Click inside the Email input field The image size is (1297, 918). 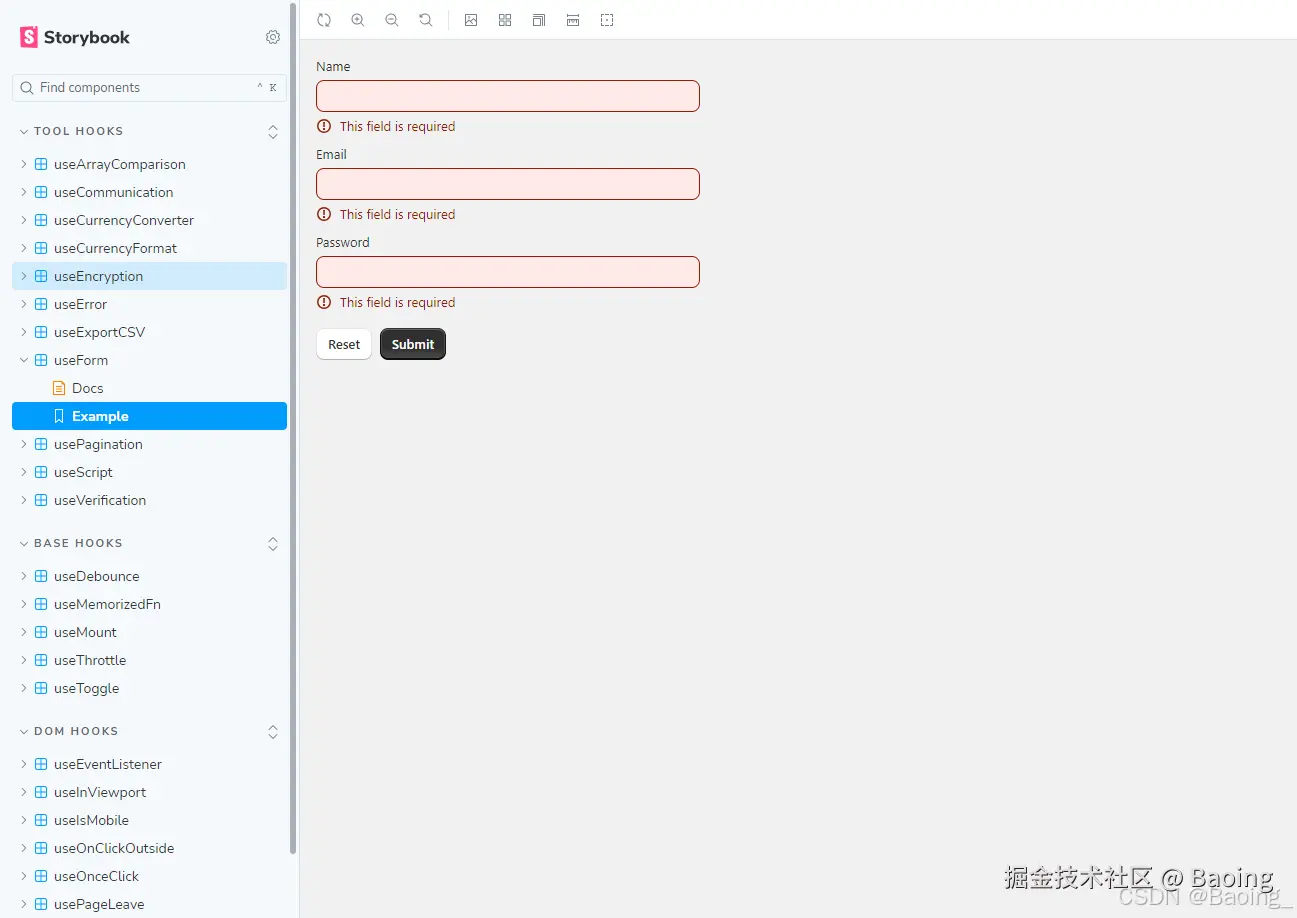click(507, 183)
